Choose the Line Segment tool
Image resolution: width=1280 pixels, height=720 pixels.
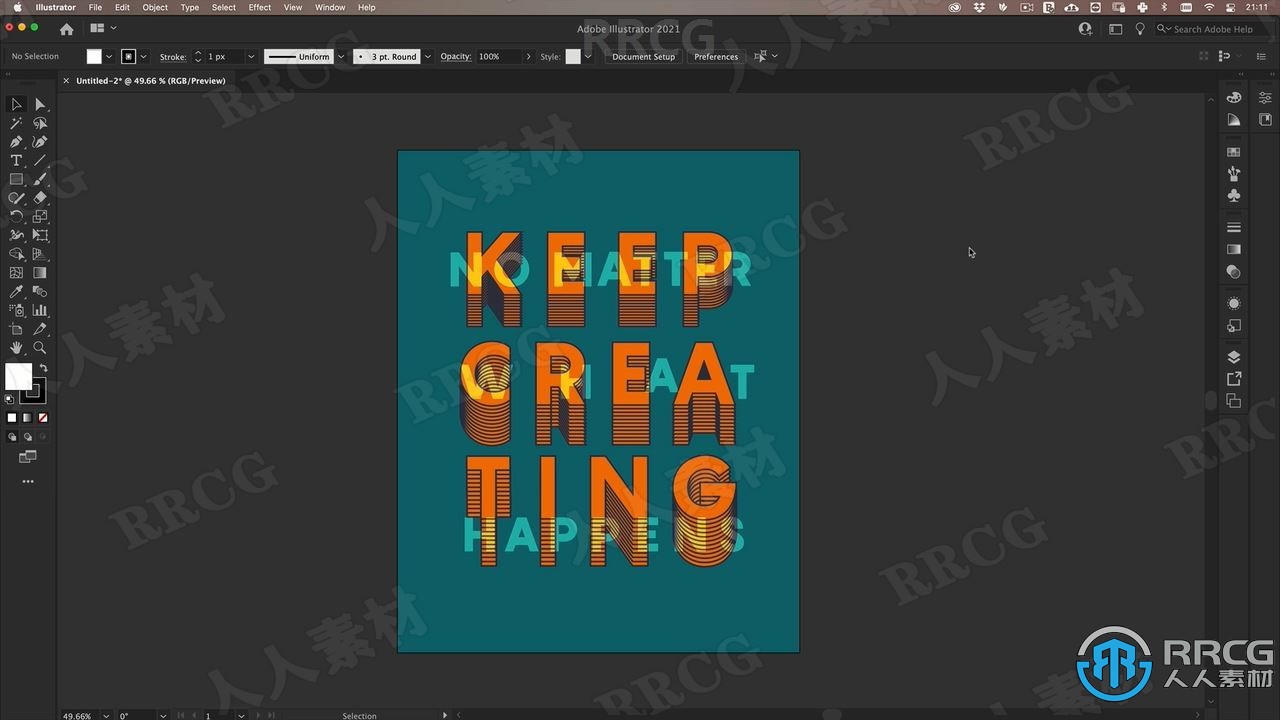pos(40,161)
